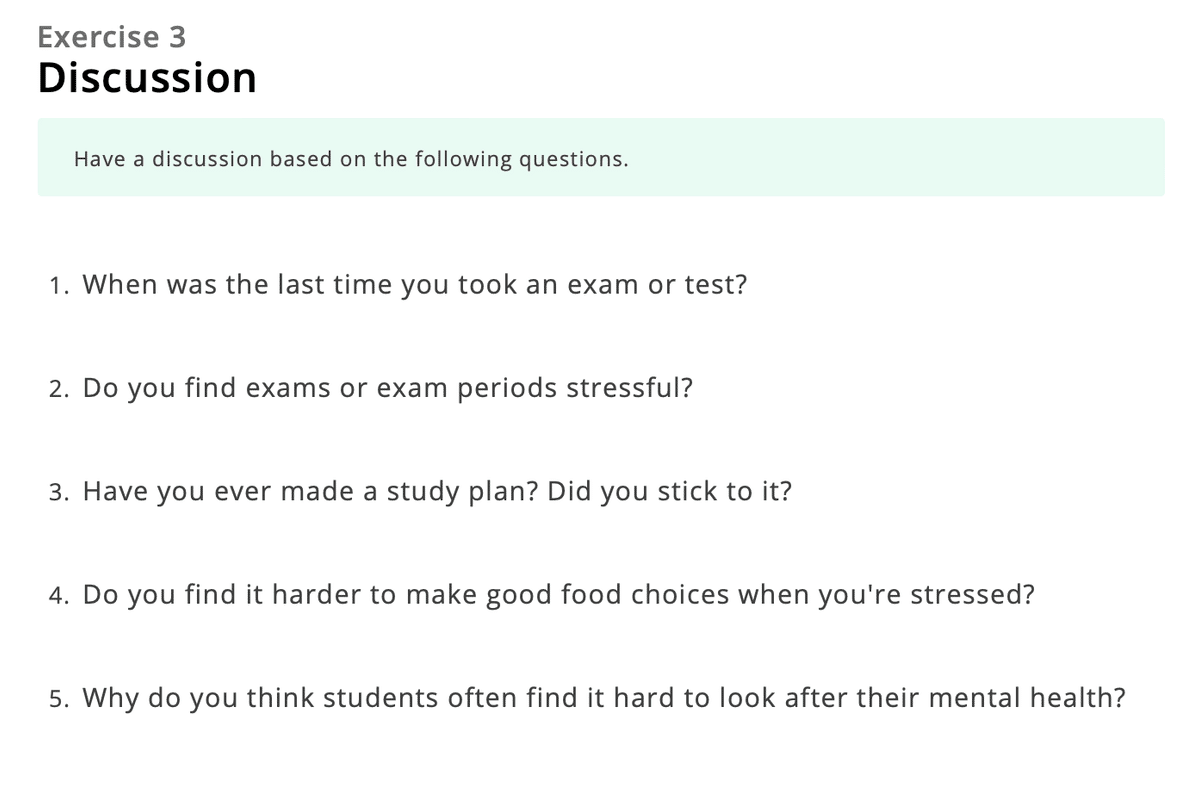Click the number marker "5."
The image size is (1200, 794).
pyautogui.click(x=59, y=699)
